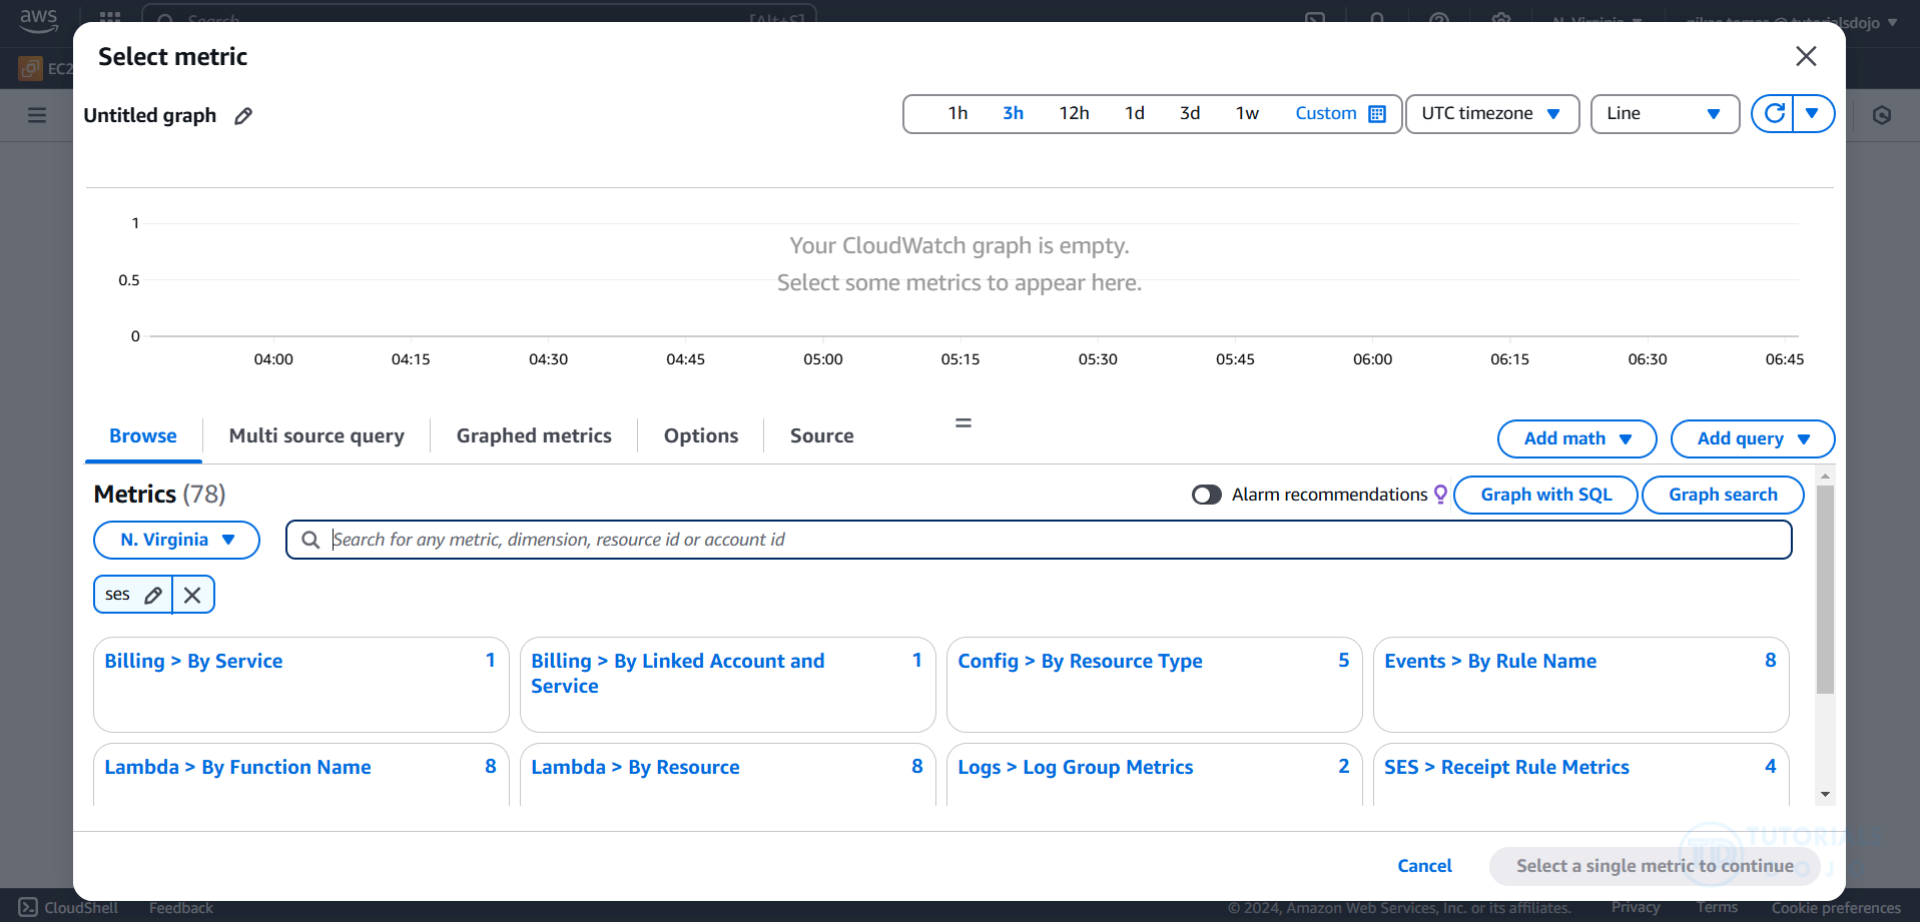
Task: Click the scrollbar down arrow
Action: tap(1825, 795)
